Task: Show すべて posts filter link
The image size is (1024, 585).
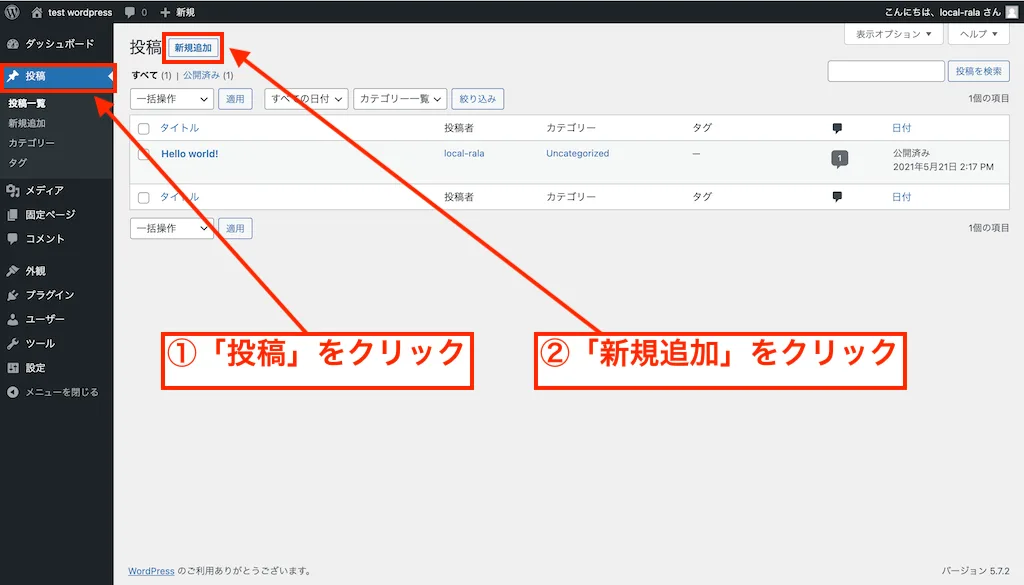Action: pyautogui.click(x=145, y=75)
